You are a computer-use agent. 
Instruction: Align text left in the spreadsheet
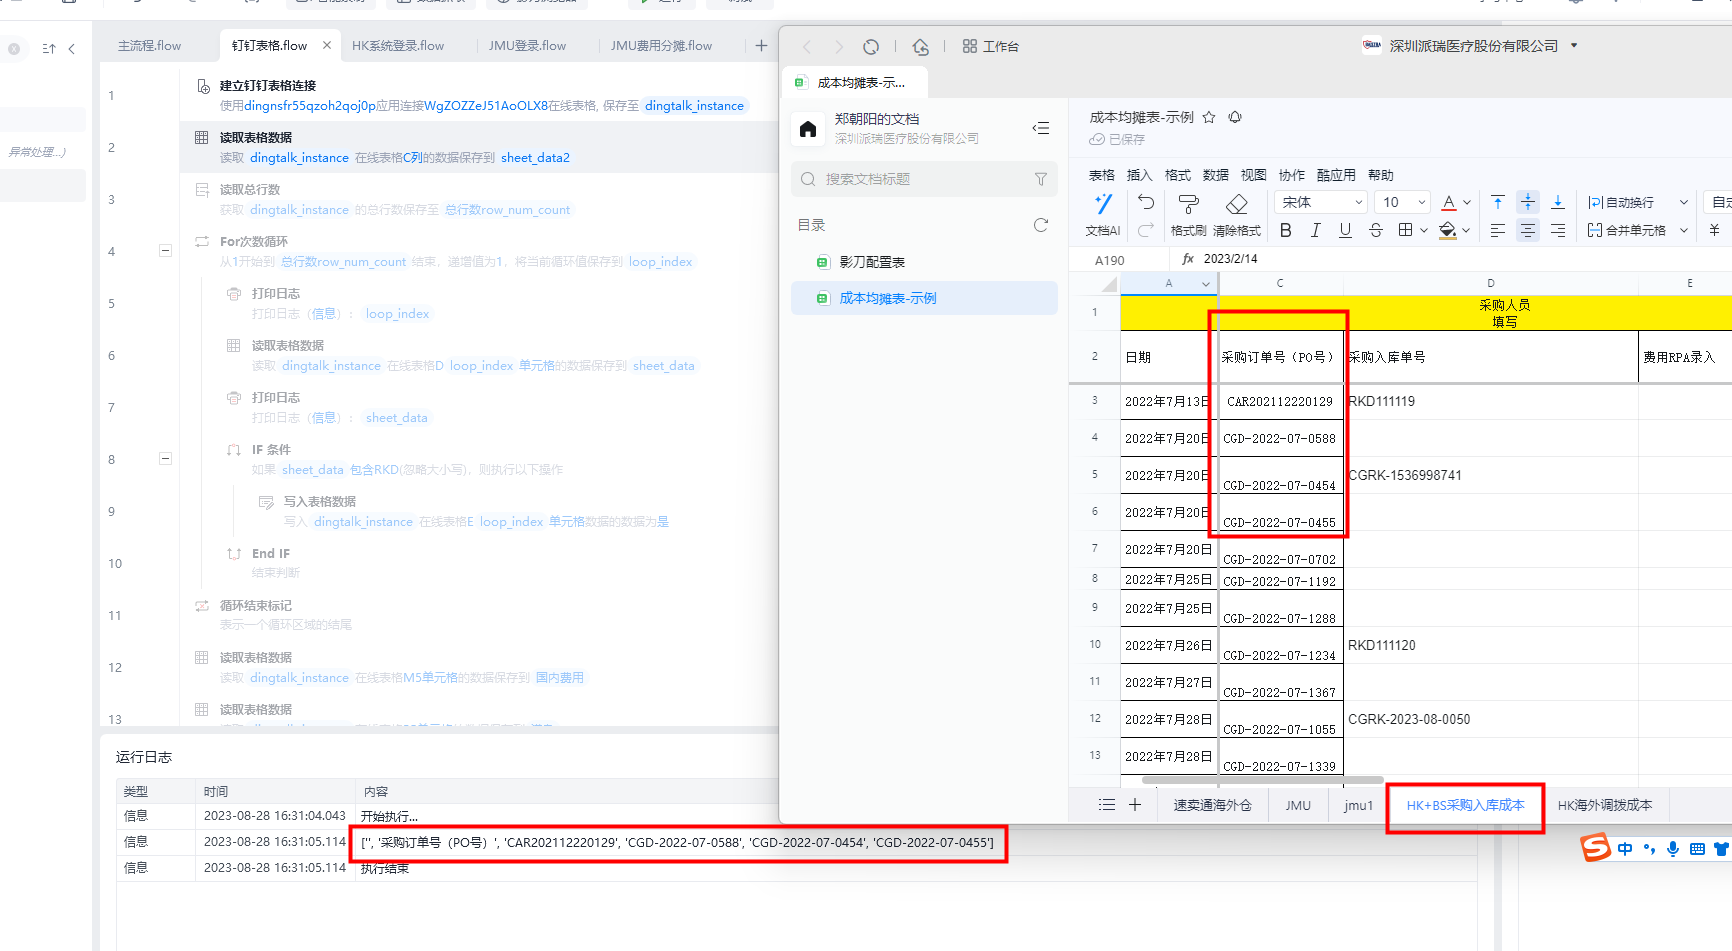point(1498,230)
